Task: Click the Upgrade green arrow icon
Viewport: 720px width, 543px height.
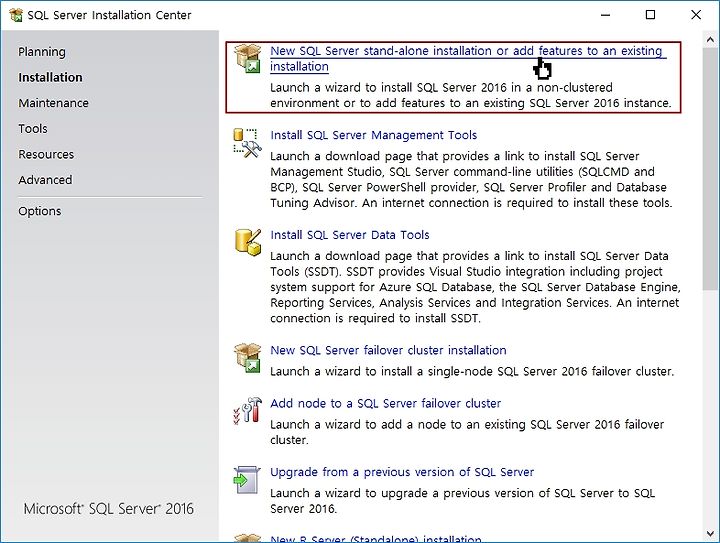Action: pyautogui.click(x=248, y=480)
